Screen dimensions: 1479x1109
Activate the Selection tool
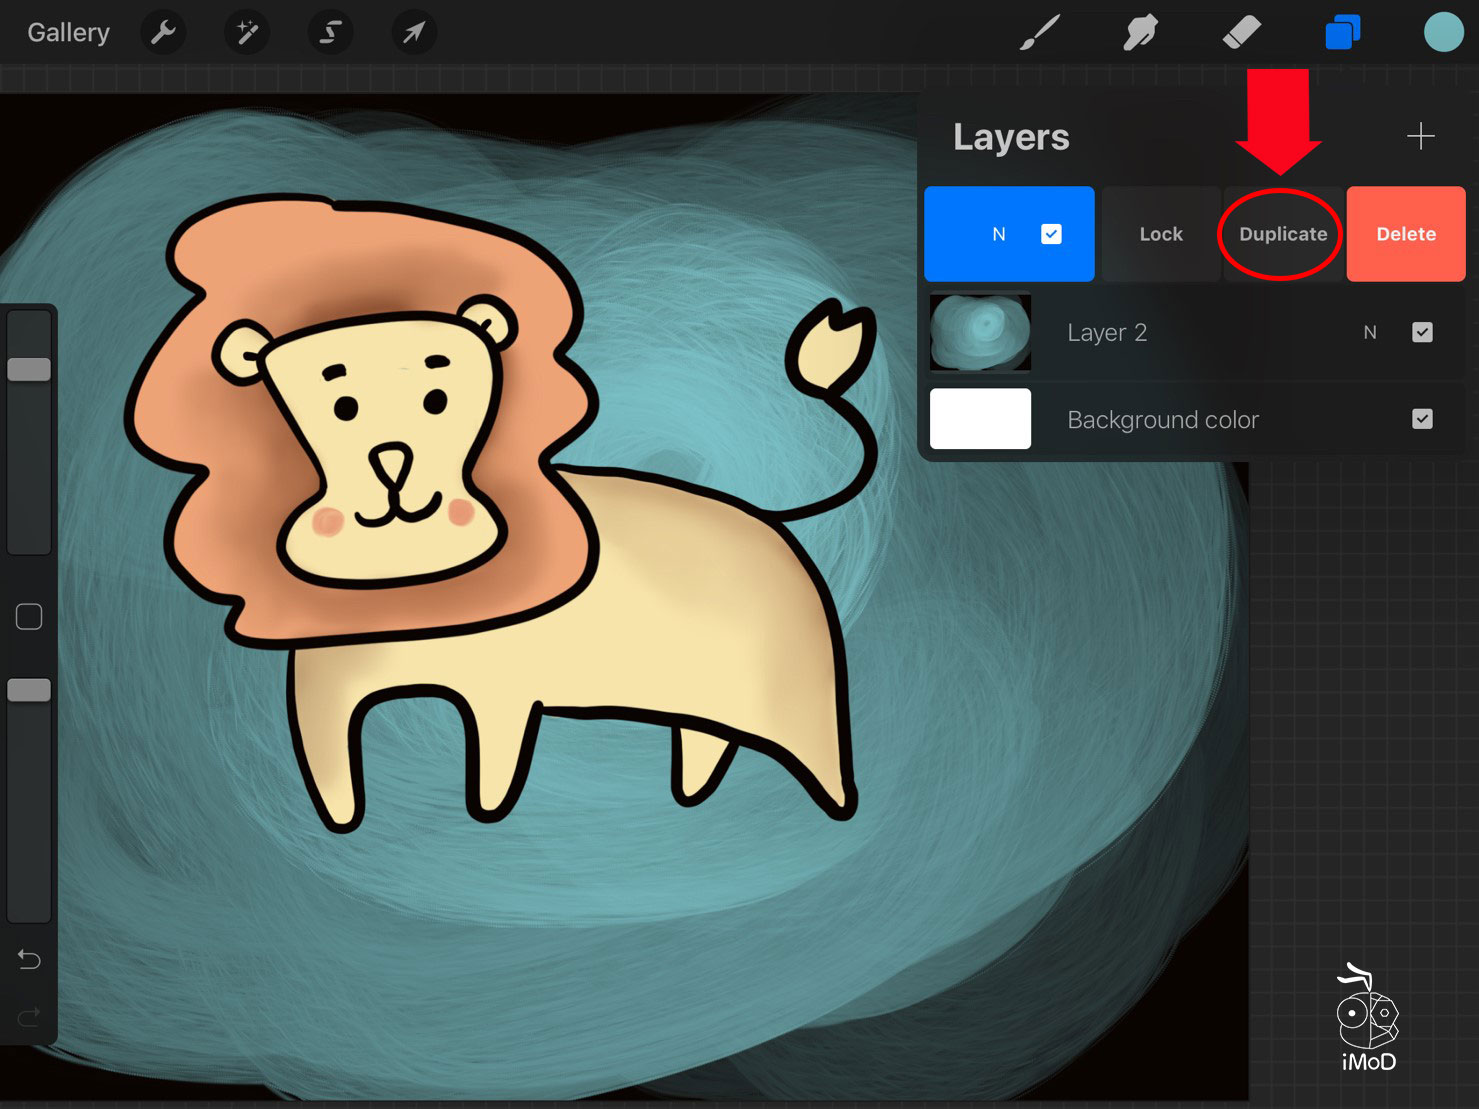click(330, 33)
